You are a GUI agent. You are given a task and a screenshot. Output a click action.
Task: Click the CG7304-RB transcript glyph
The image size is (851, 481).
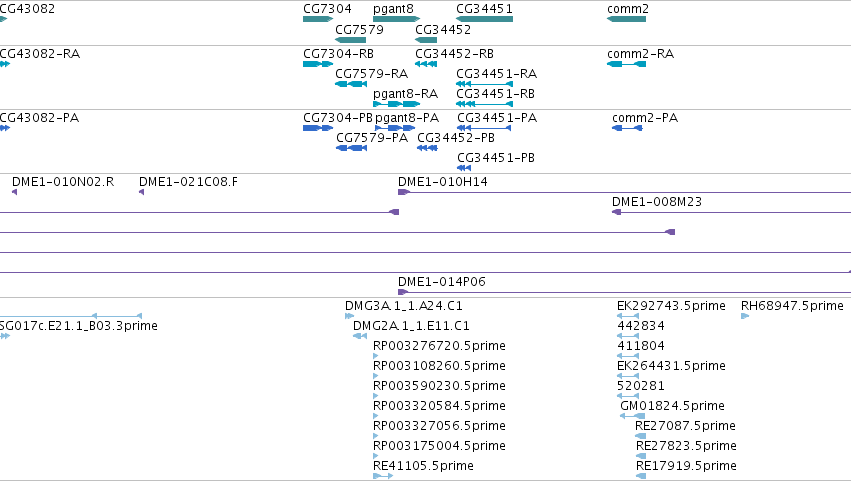[x=317, y=64]
